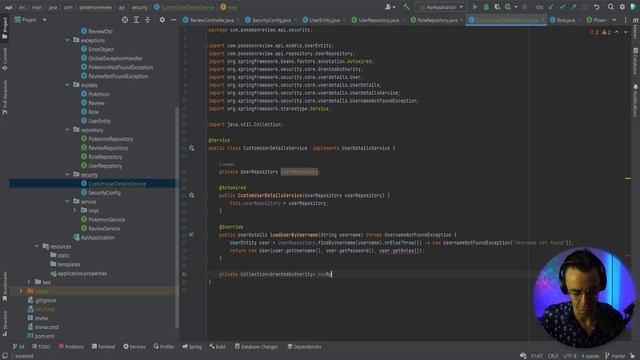Run ApiApplication with the green play icon
Image resolution: width=640 pixels, height=360 pixels.
pos(475,7)
